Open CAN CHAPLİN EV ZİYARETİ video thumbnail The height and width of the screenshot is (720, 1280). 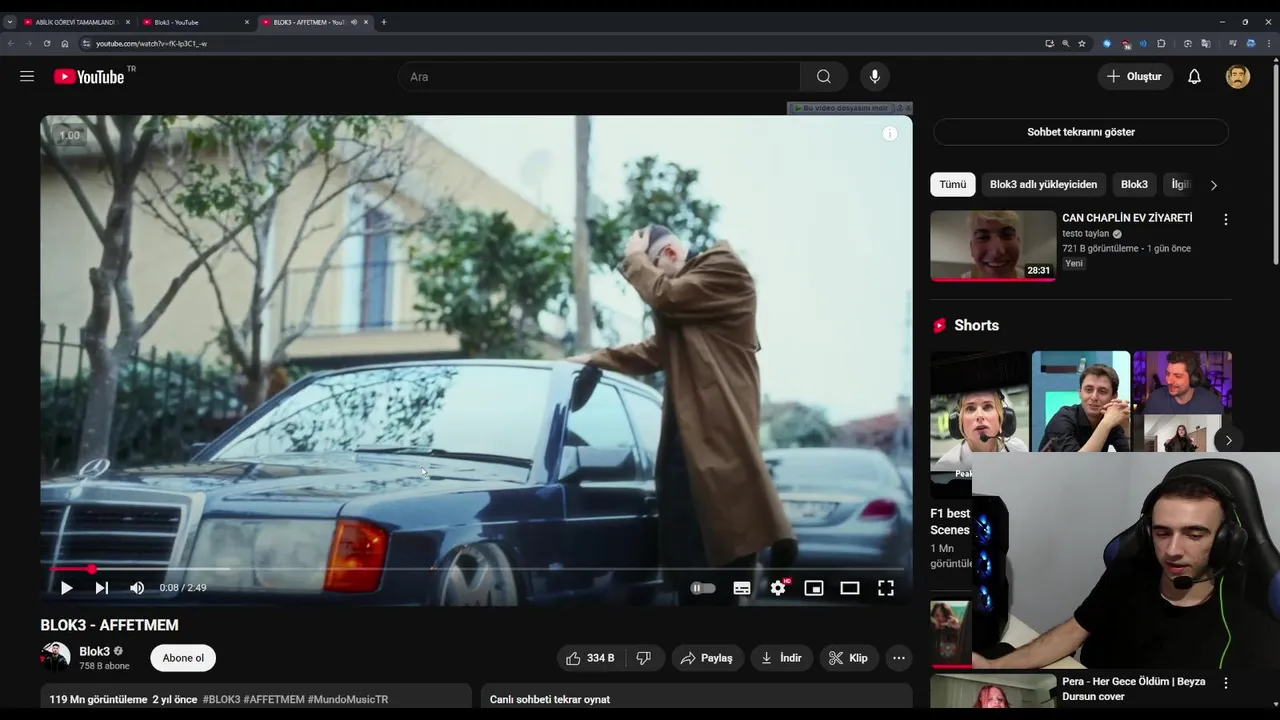click(x=993, y=245)
